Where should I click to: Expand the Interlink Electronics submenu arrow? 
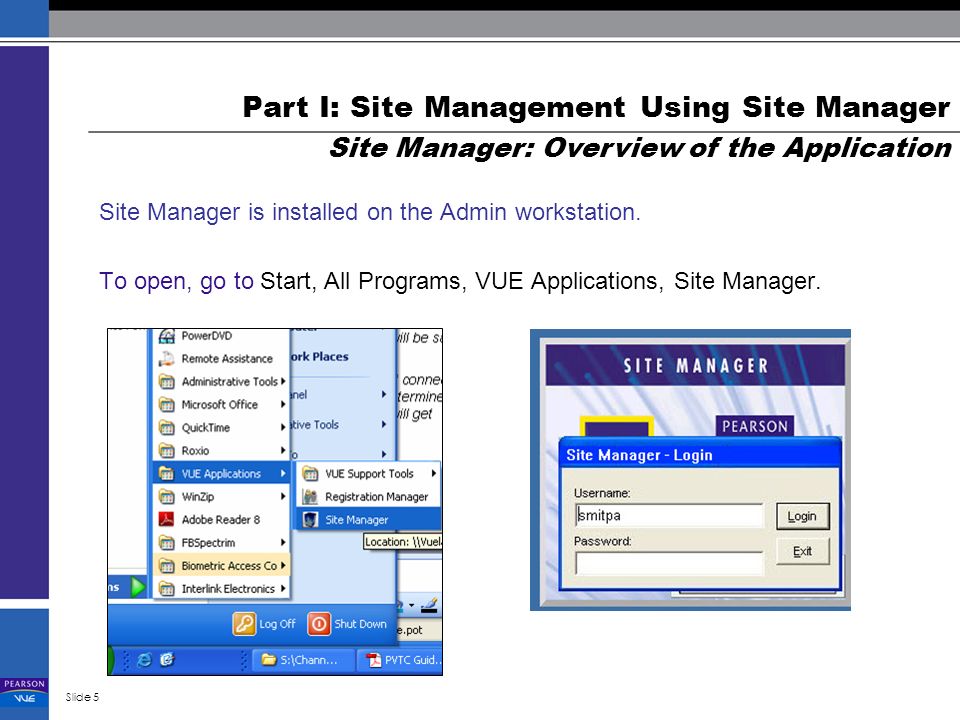pos(283,588)
